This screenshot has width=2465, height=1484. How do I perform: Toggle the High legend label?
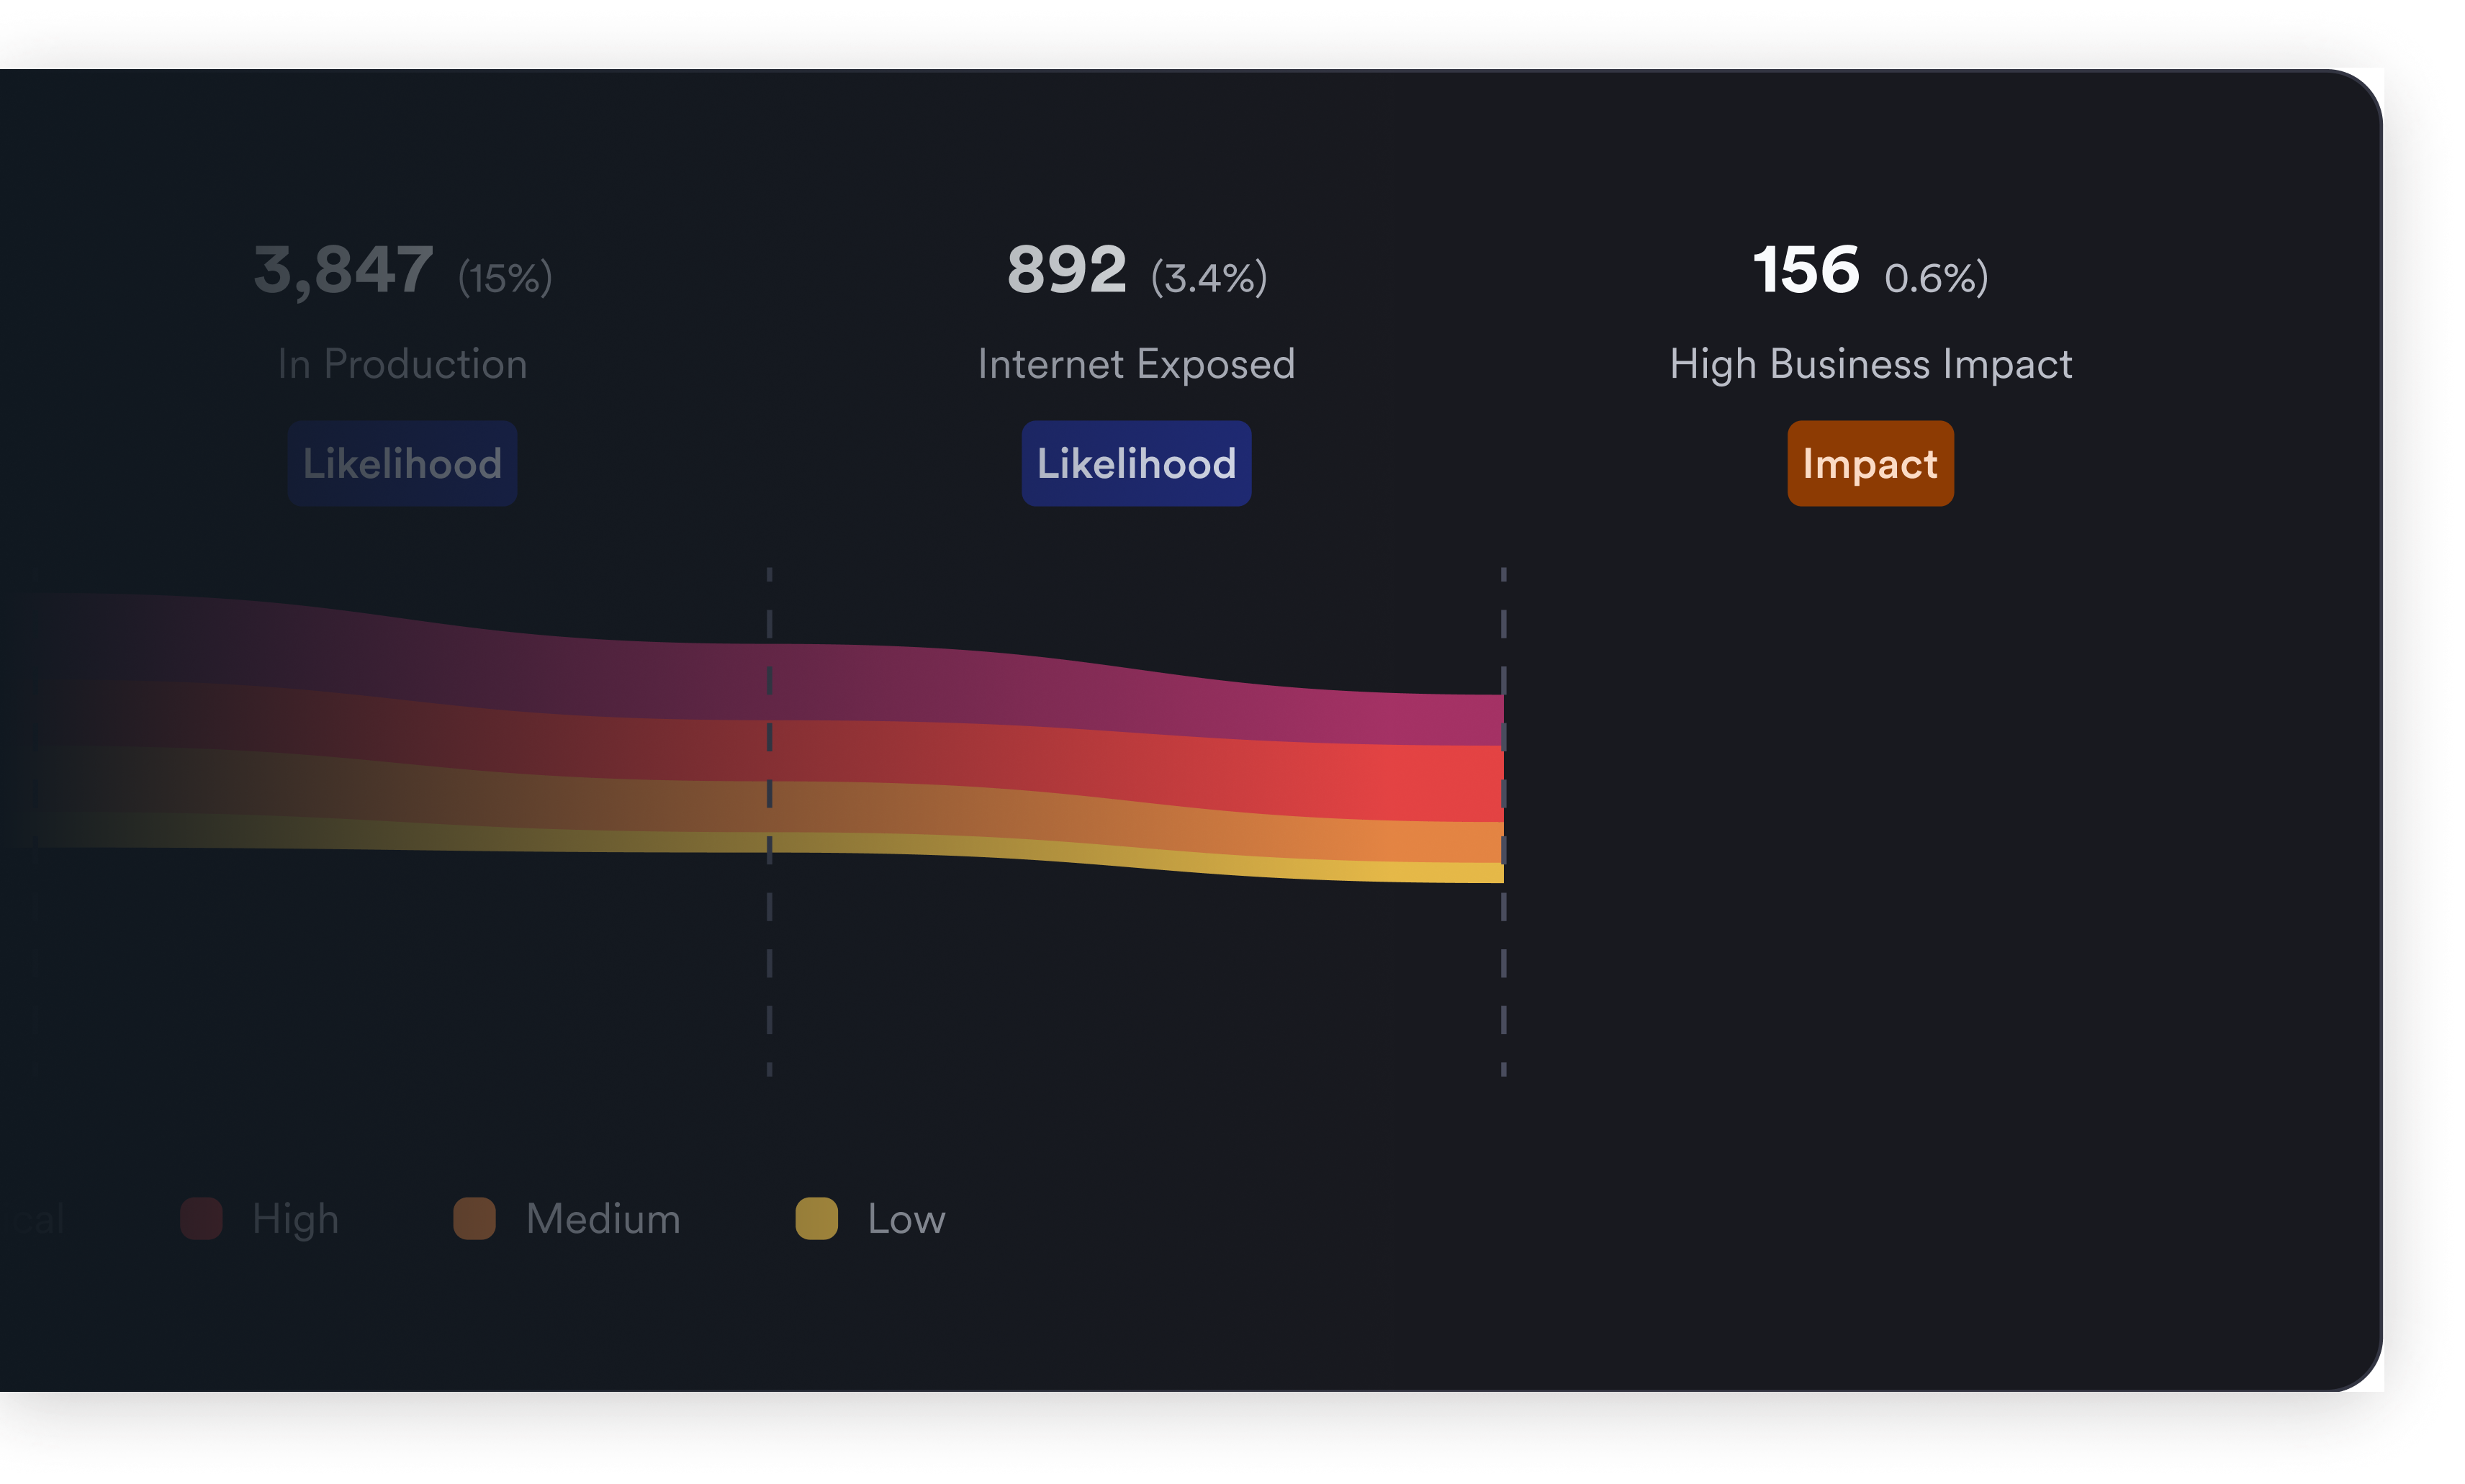295,1219
